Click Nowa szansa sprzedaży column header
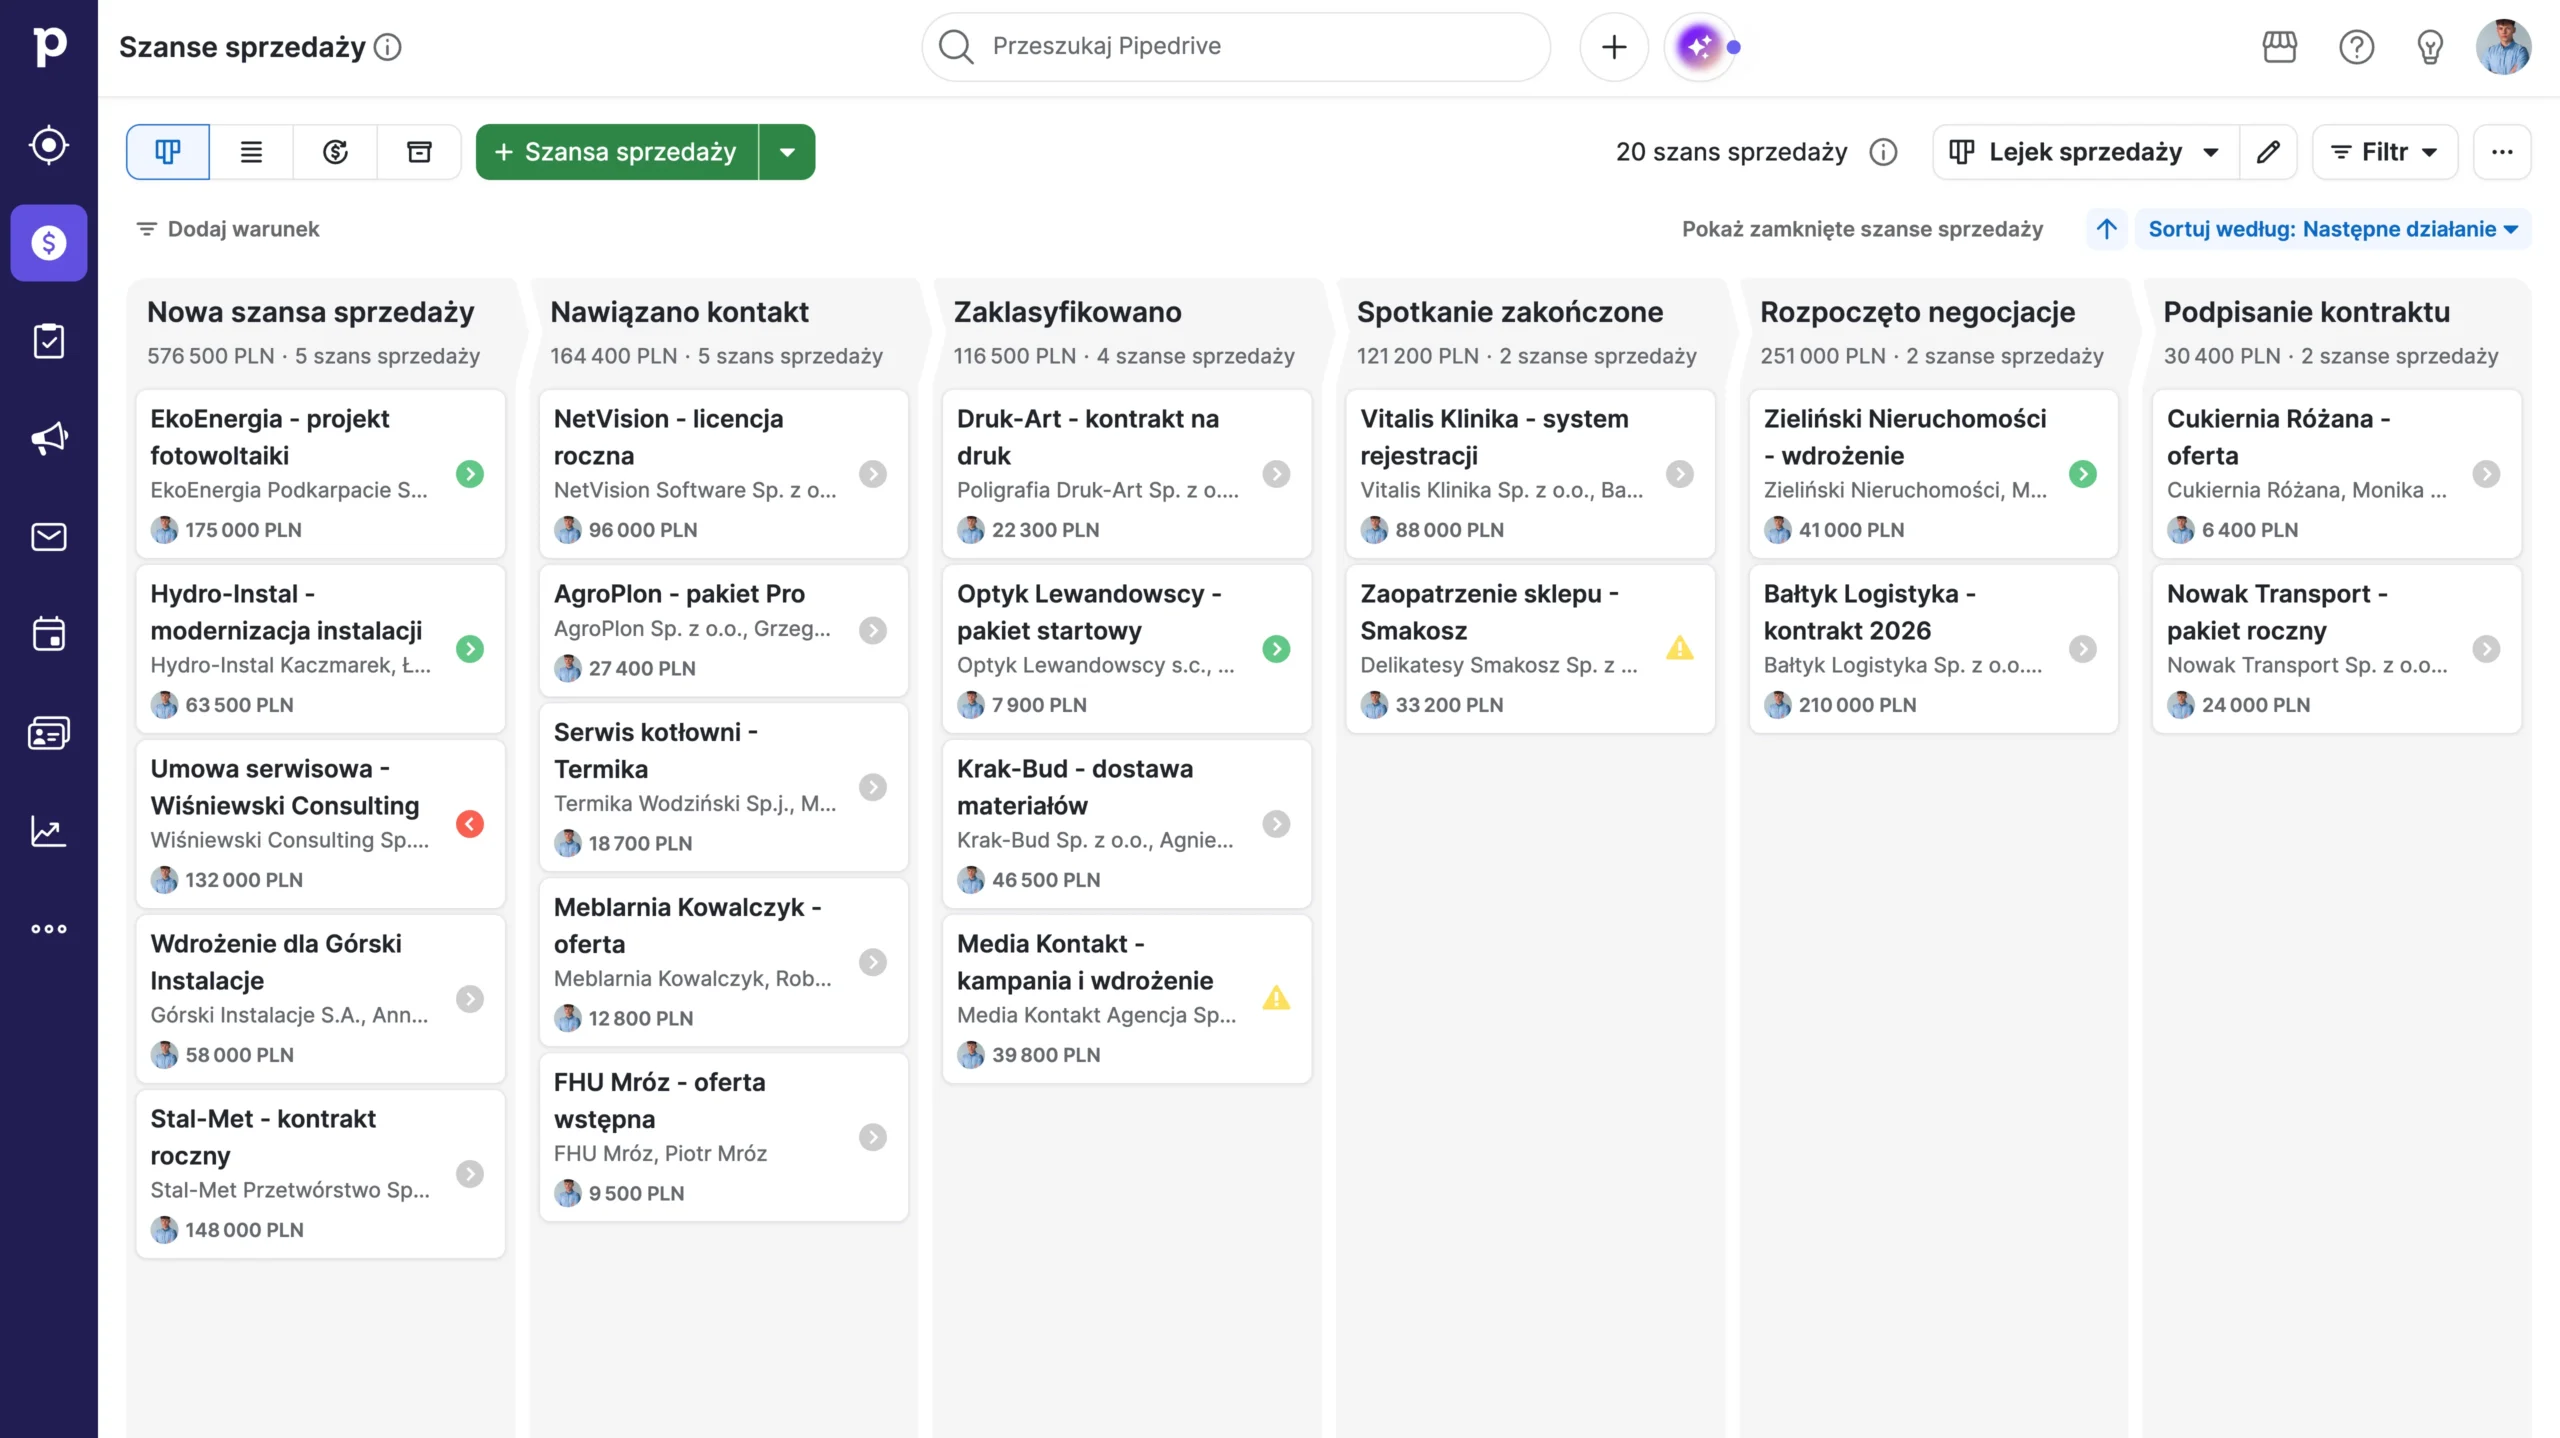The image size is (2560, 1438). pos(311,312)
